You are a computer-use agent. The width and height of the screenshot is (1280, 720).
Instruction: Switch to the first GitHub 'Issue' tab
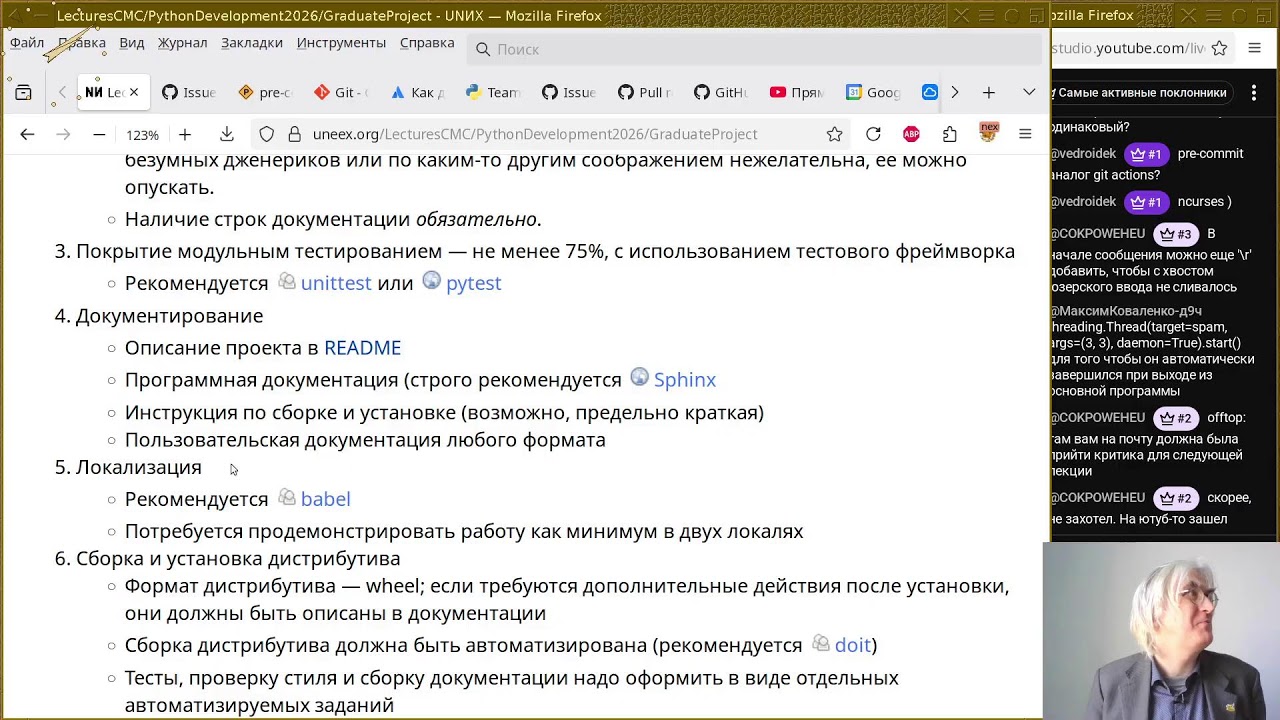[x=189, y=92]
